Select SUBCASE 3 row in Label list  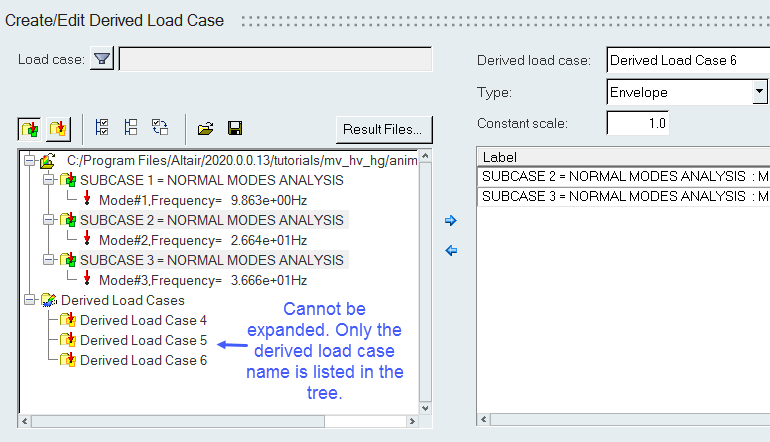[x=624, y=196]
